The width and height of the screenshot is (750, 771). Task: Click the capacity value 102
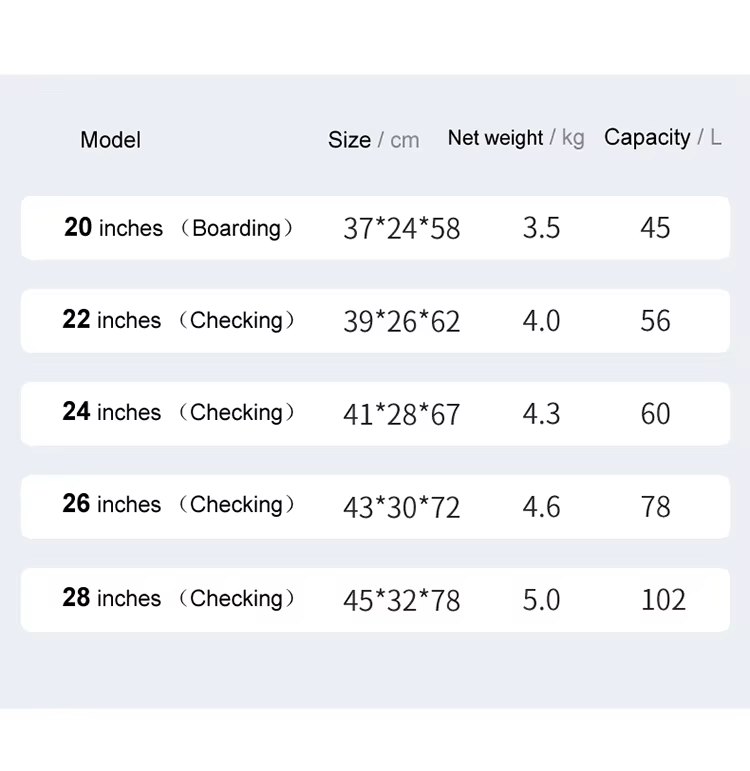pos(663,599)
